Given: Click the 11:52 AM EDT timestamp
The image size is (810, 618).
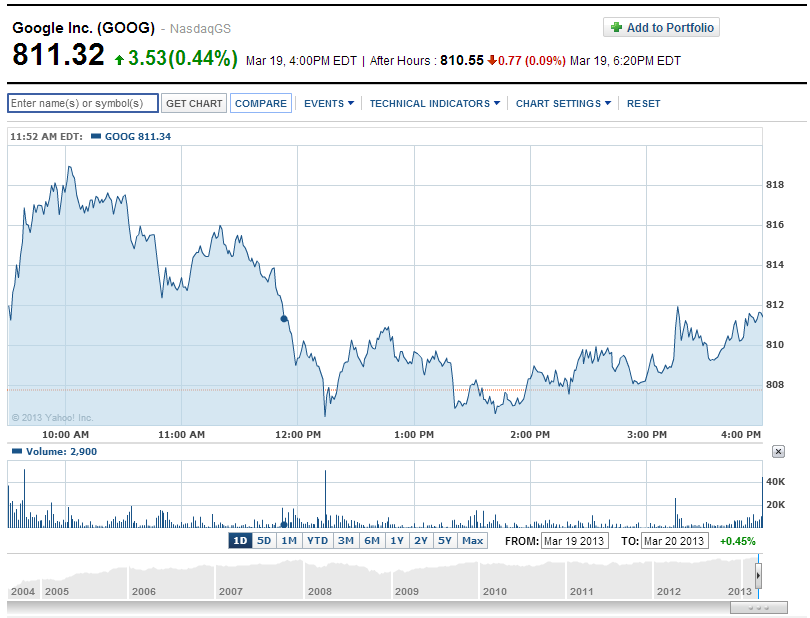Looking at the screenshot, I should [46, 136].
